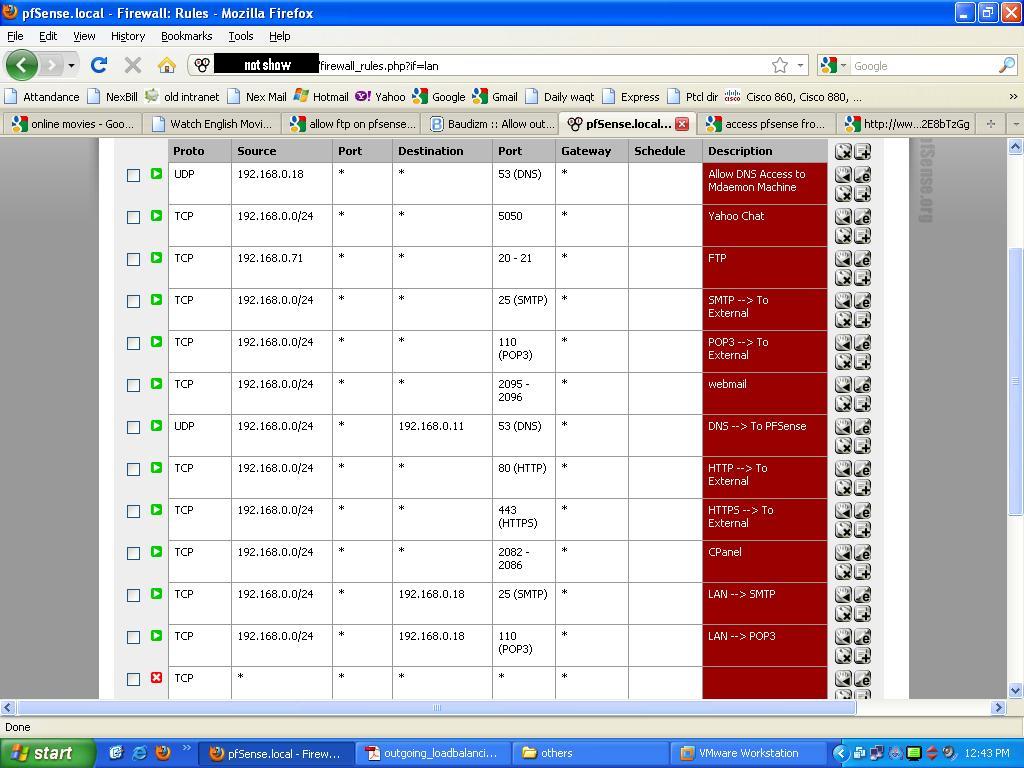
Task: Check the CPanel rule checkbox
Action: tap(133, 553)
